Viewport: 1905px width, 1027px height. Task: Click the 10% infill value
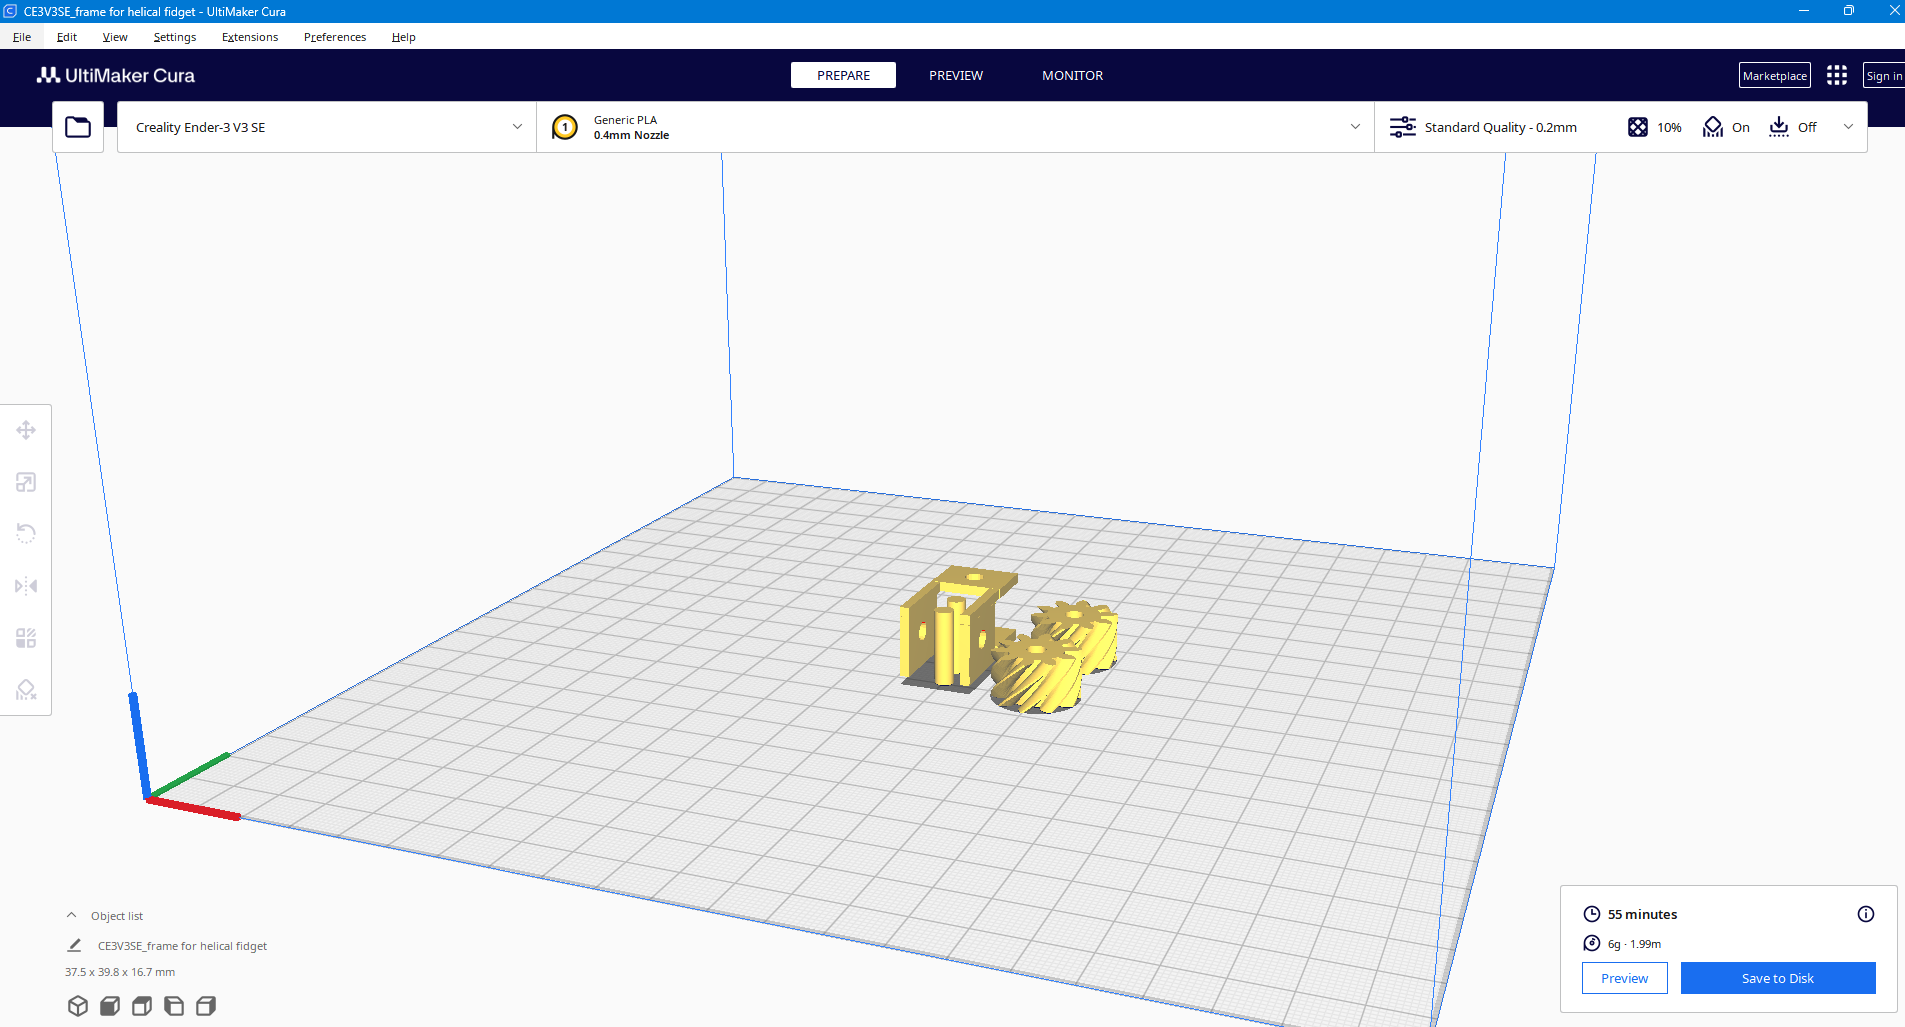tap(1669, 127)
